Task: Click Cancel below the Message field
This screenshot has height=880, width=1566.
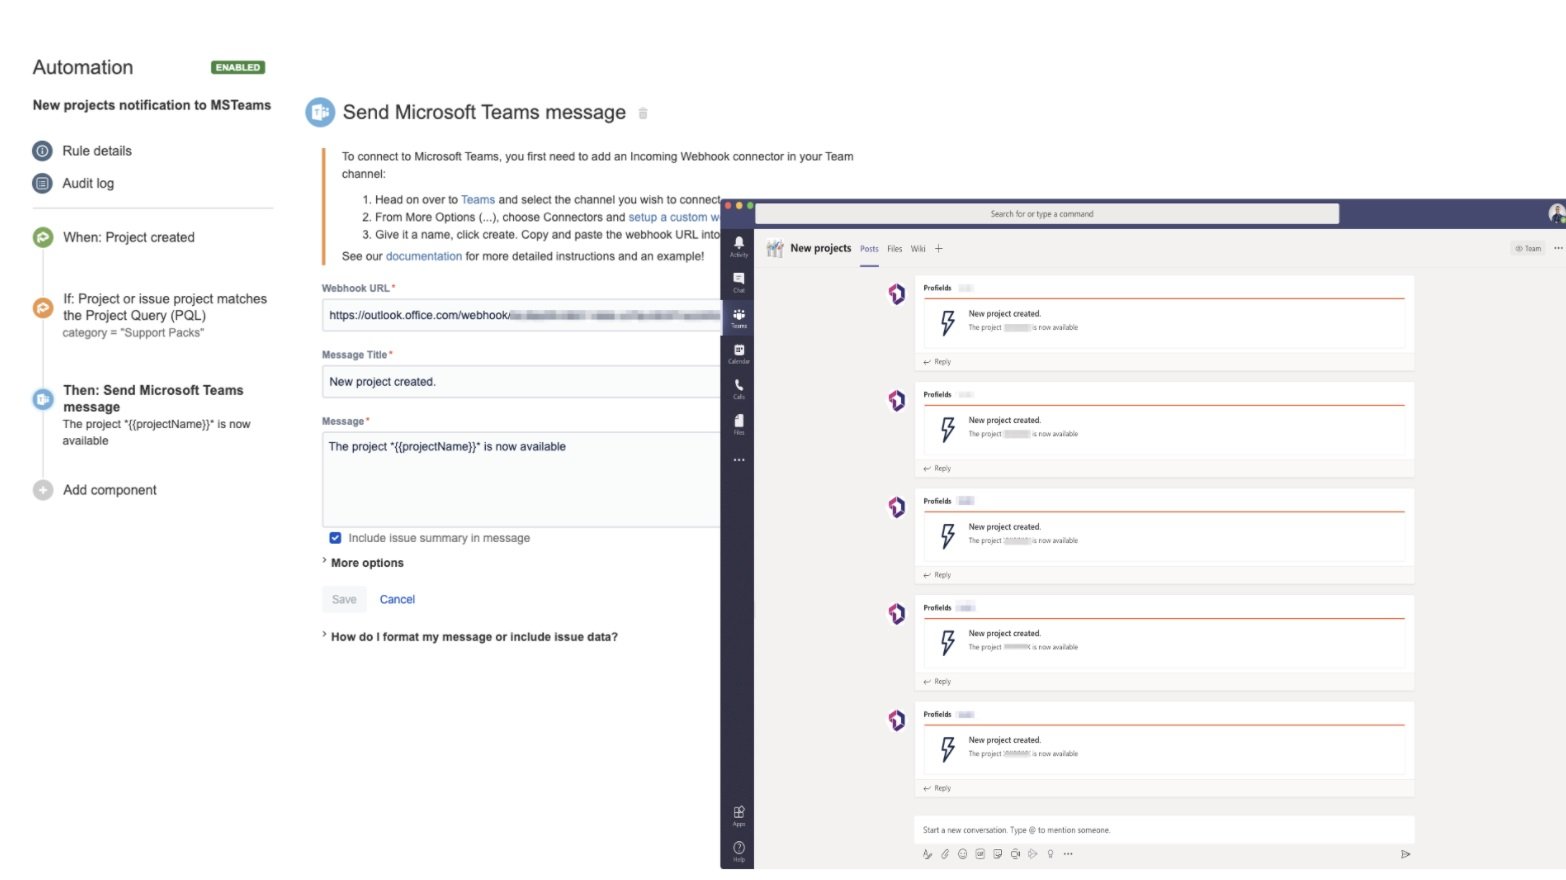Action: (x=397, y=598)
